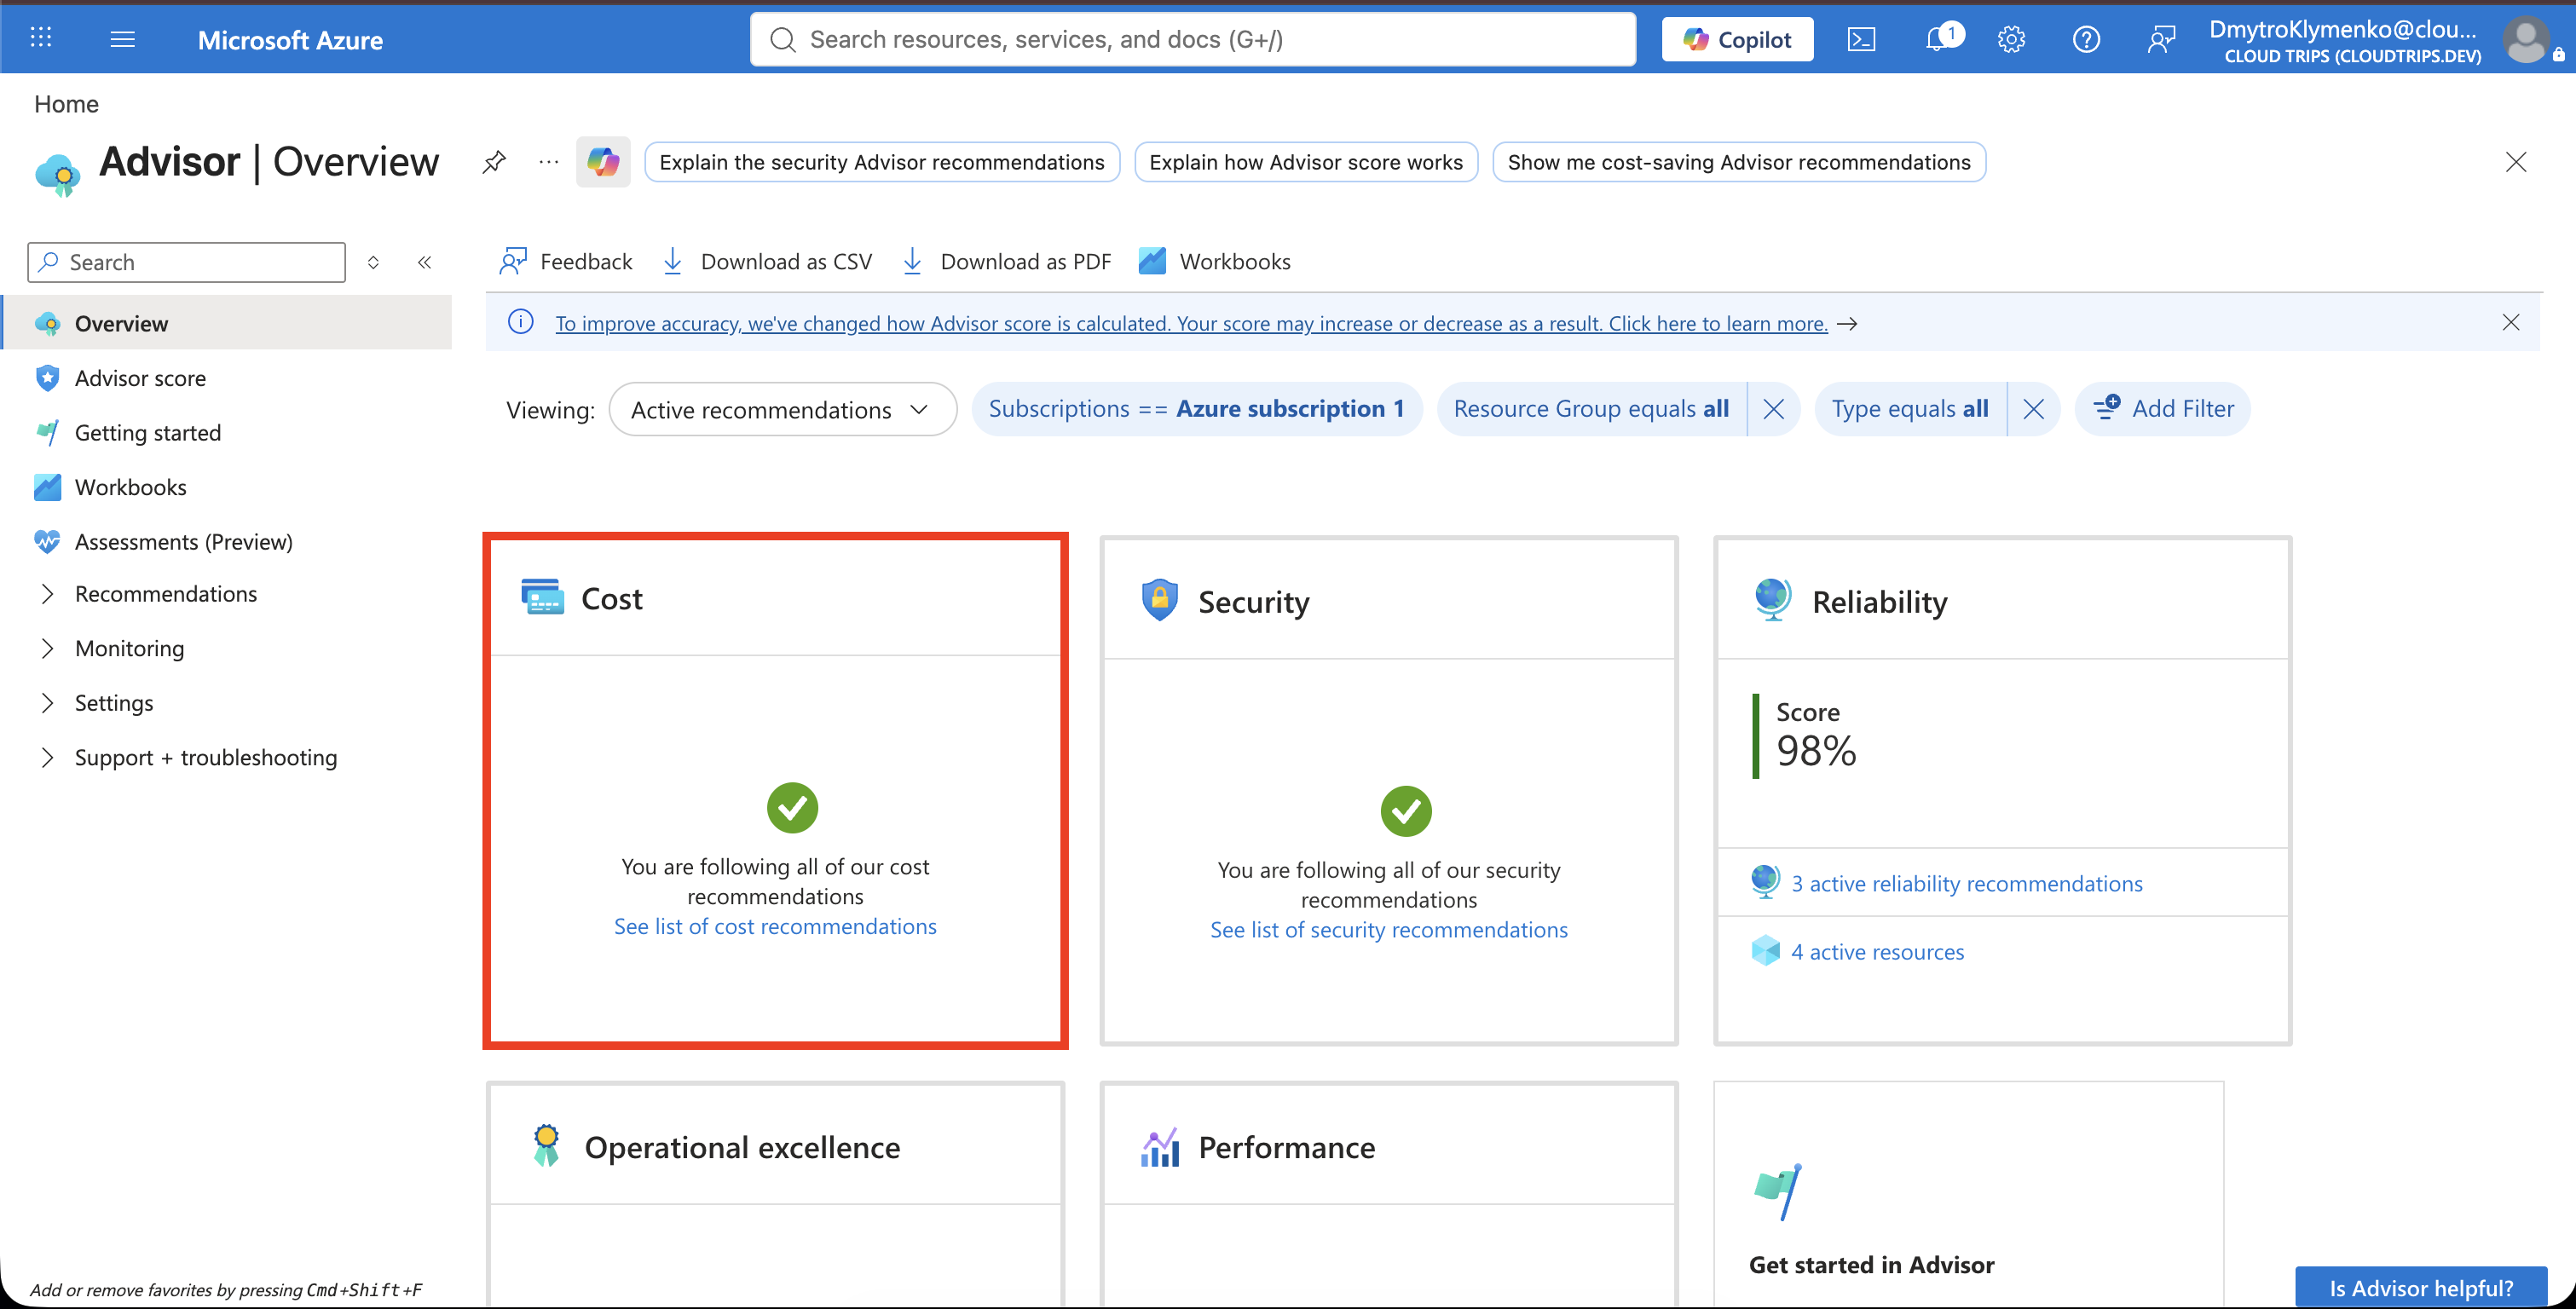Viewport: 2576px width, 1309px height.
Task: Focus the sidebar Search field
Action: click(187, 262)
